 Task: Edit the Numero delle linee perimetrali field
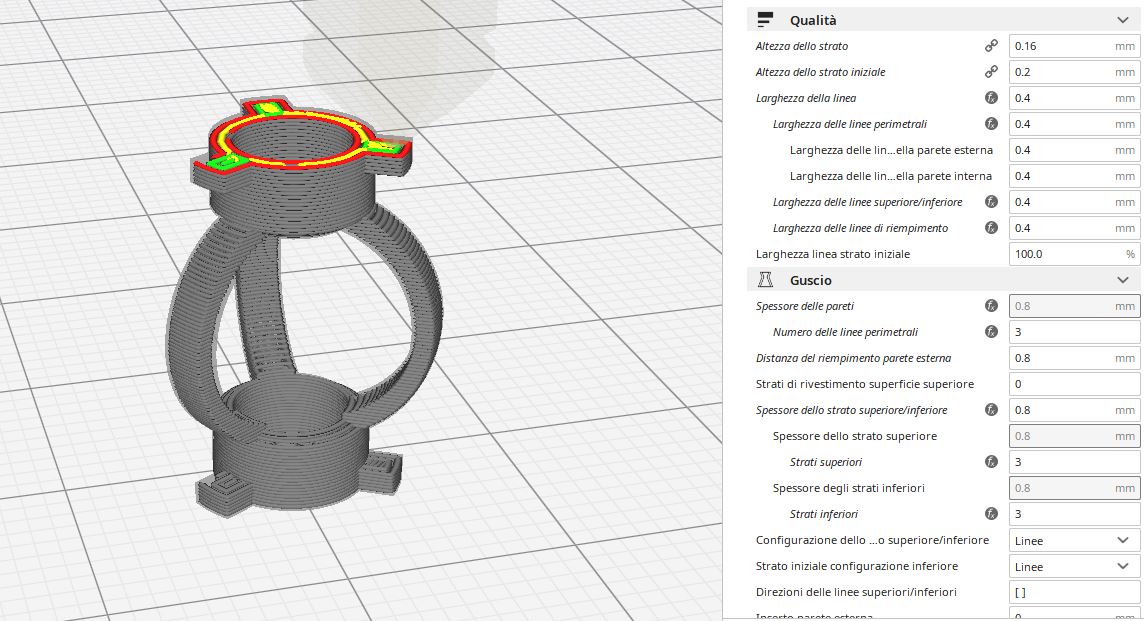point(1074,332)
